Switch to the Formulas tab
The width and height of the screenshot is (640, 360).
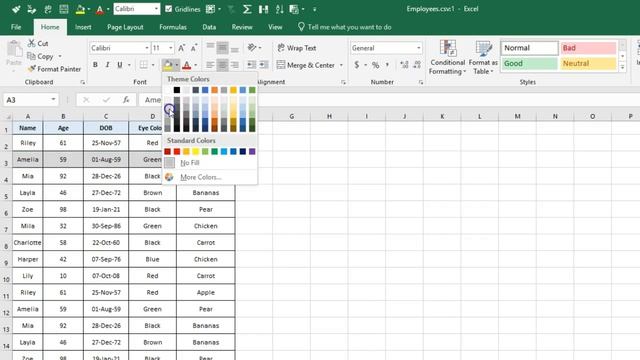tap(173, 27)
